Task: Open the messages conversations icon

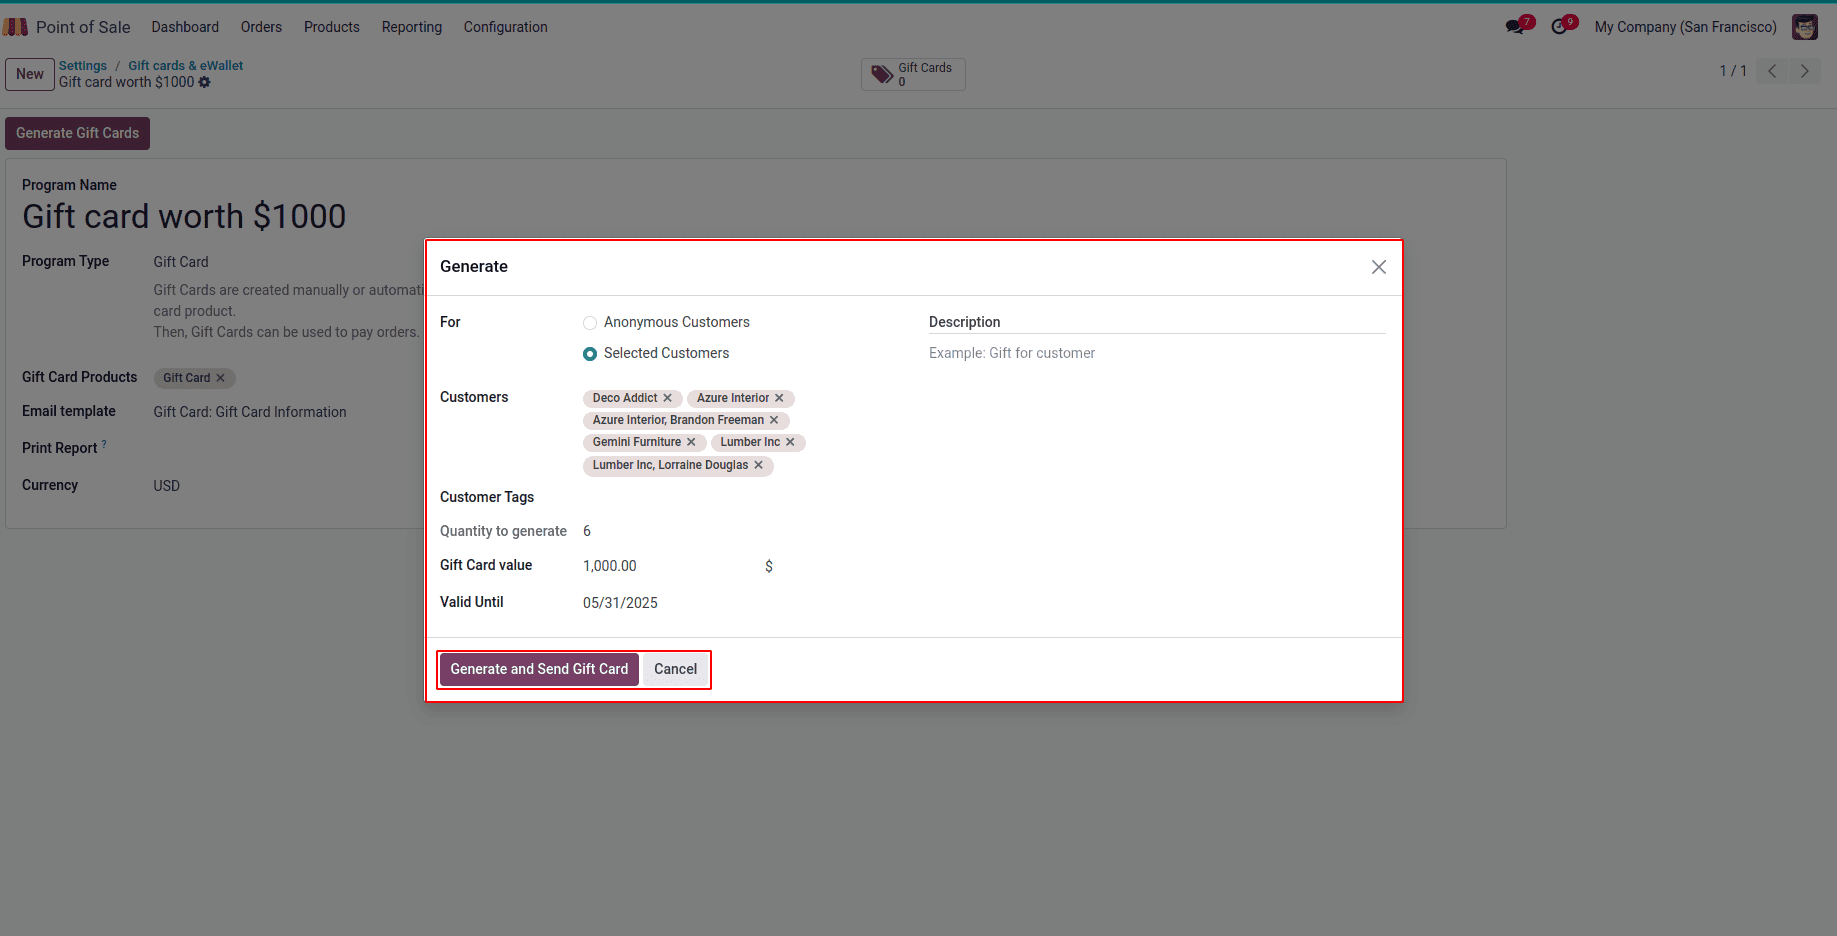Action: coord(1516,26)
